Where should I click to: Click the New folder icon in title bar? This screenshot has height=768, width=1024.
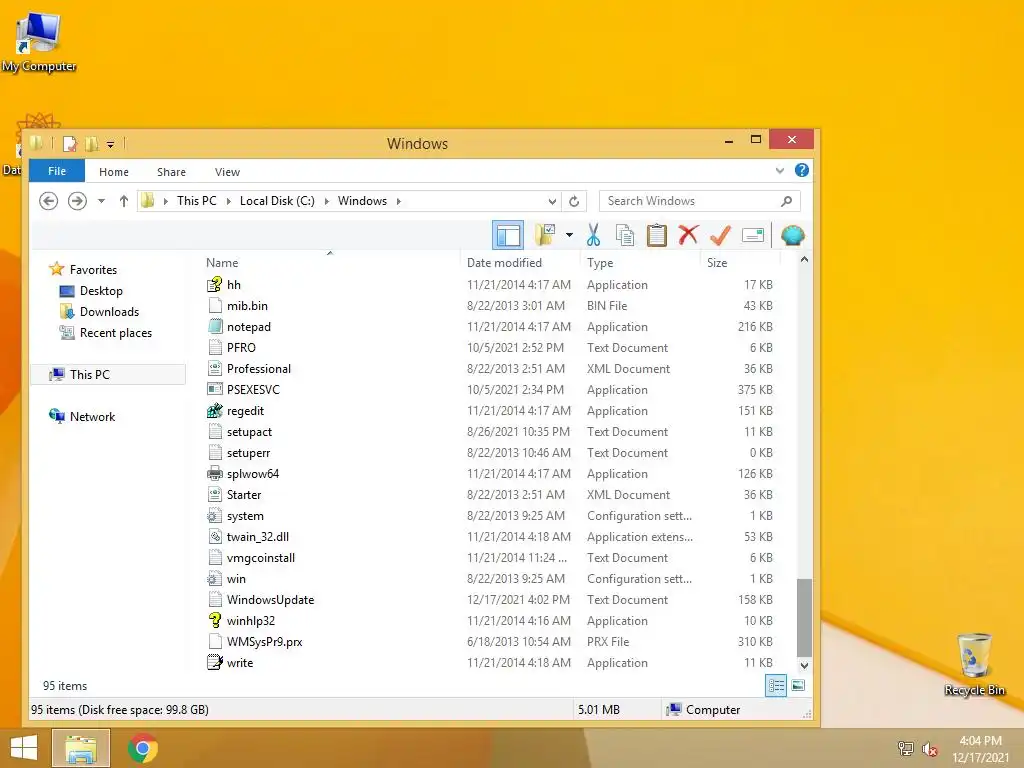(x=91, y=144)
